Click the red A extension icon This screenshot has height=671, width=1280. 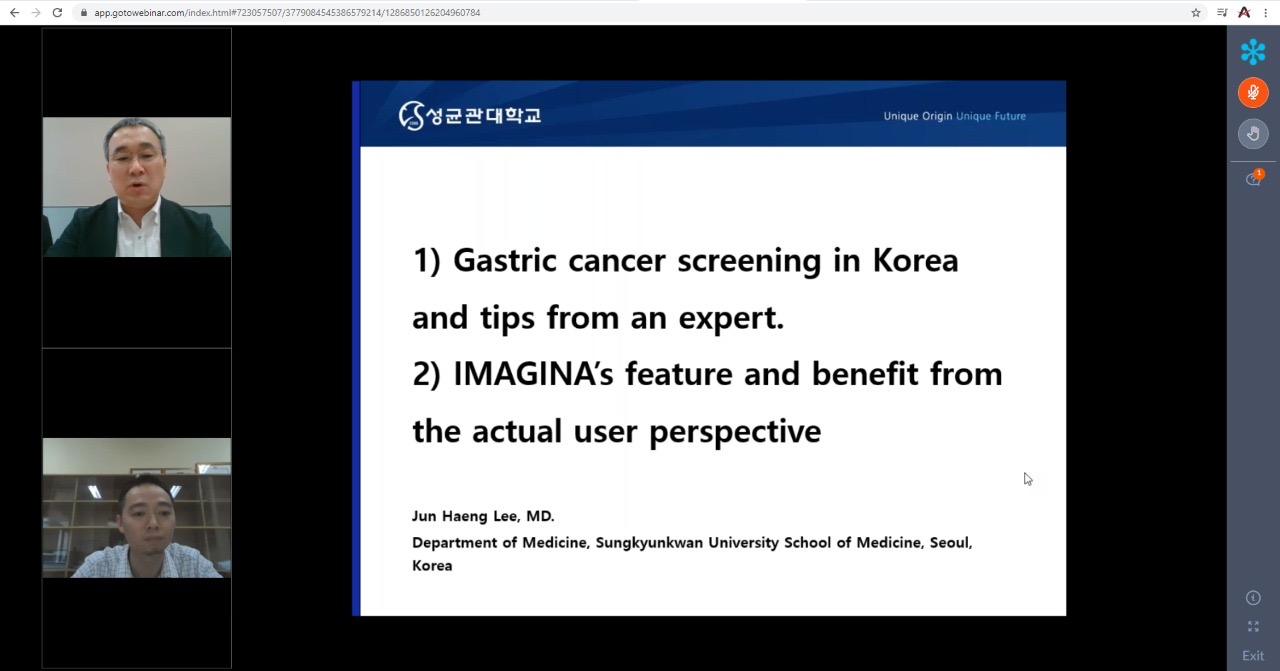[x=1244, y=13]
